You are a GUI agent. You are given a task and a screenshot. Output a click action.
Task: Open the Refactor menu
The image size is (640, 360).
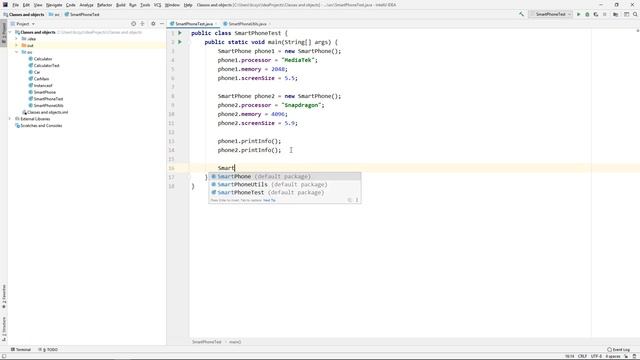104,5
